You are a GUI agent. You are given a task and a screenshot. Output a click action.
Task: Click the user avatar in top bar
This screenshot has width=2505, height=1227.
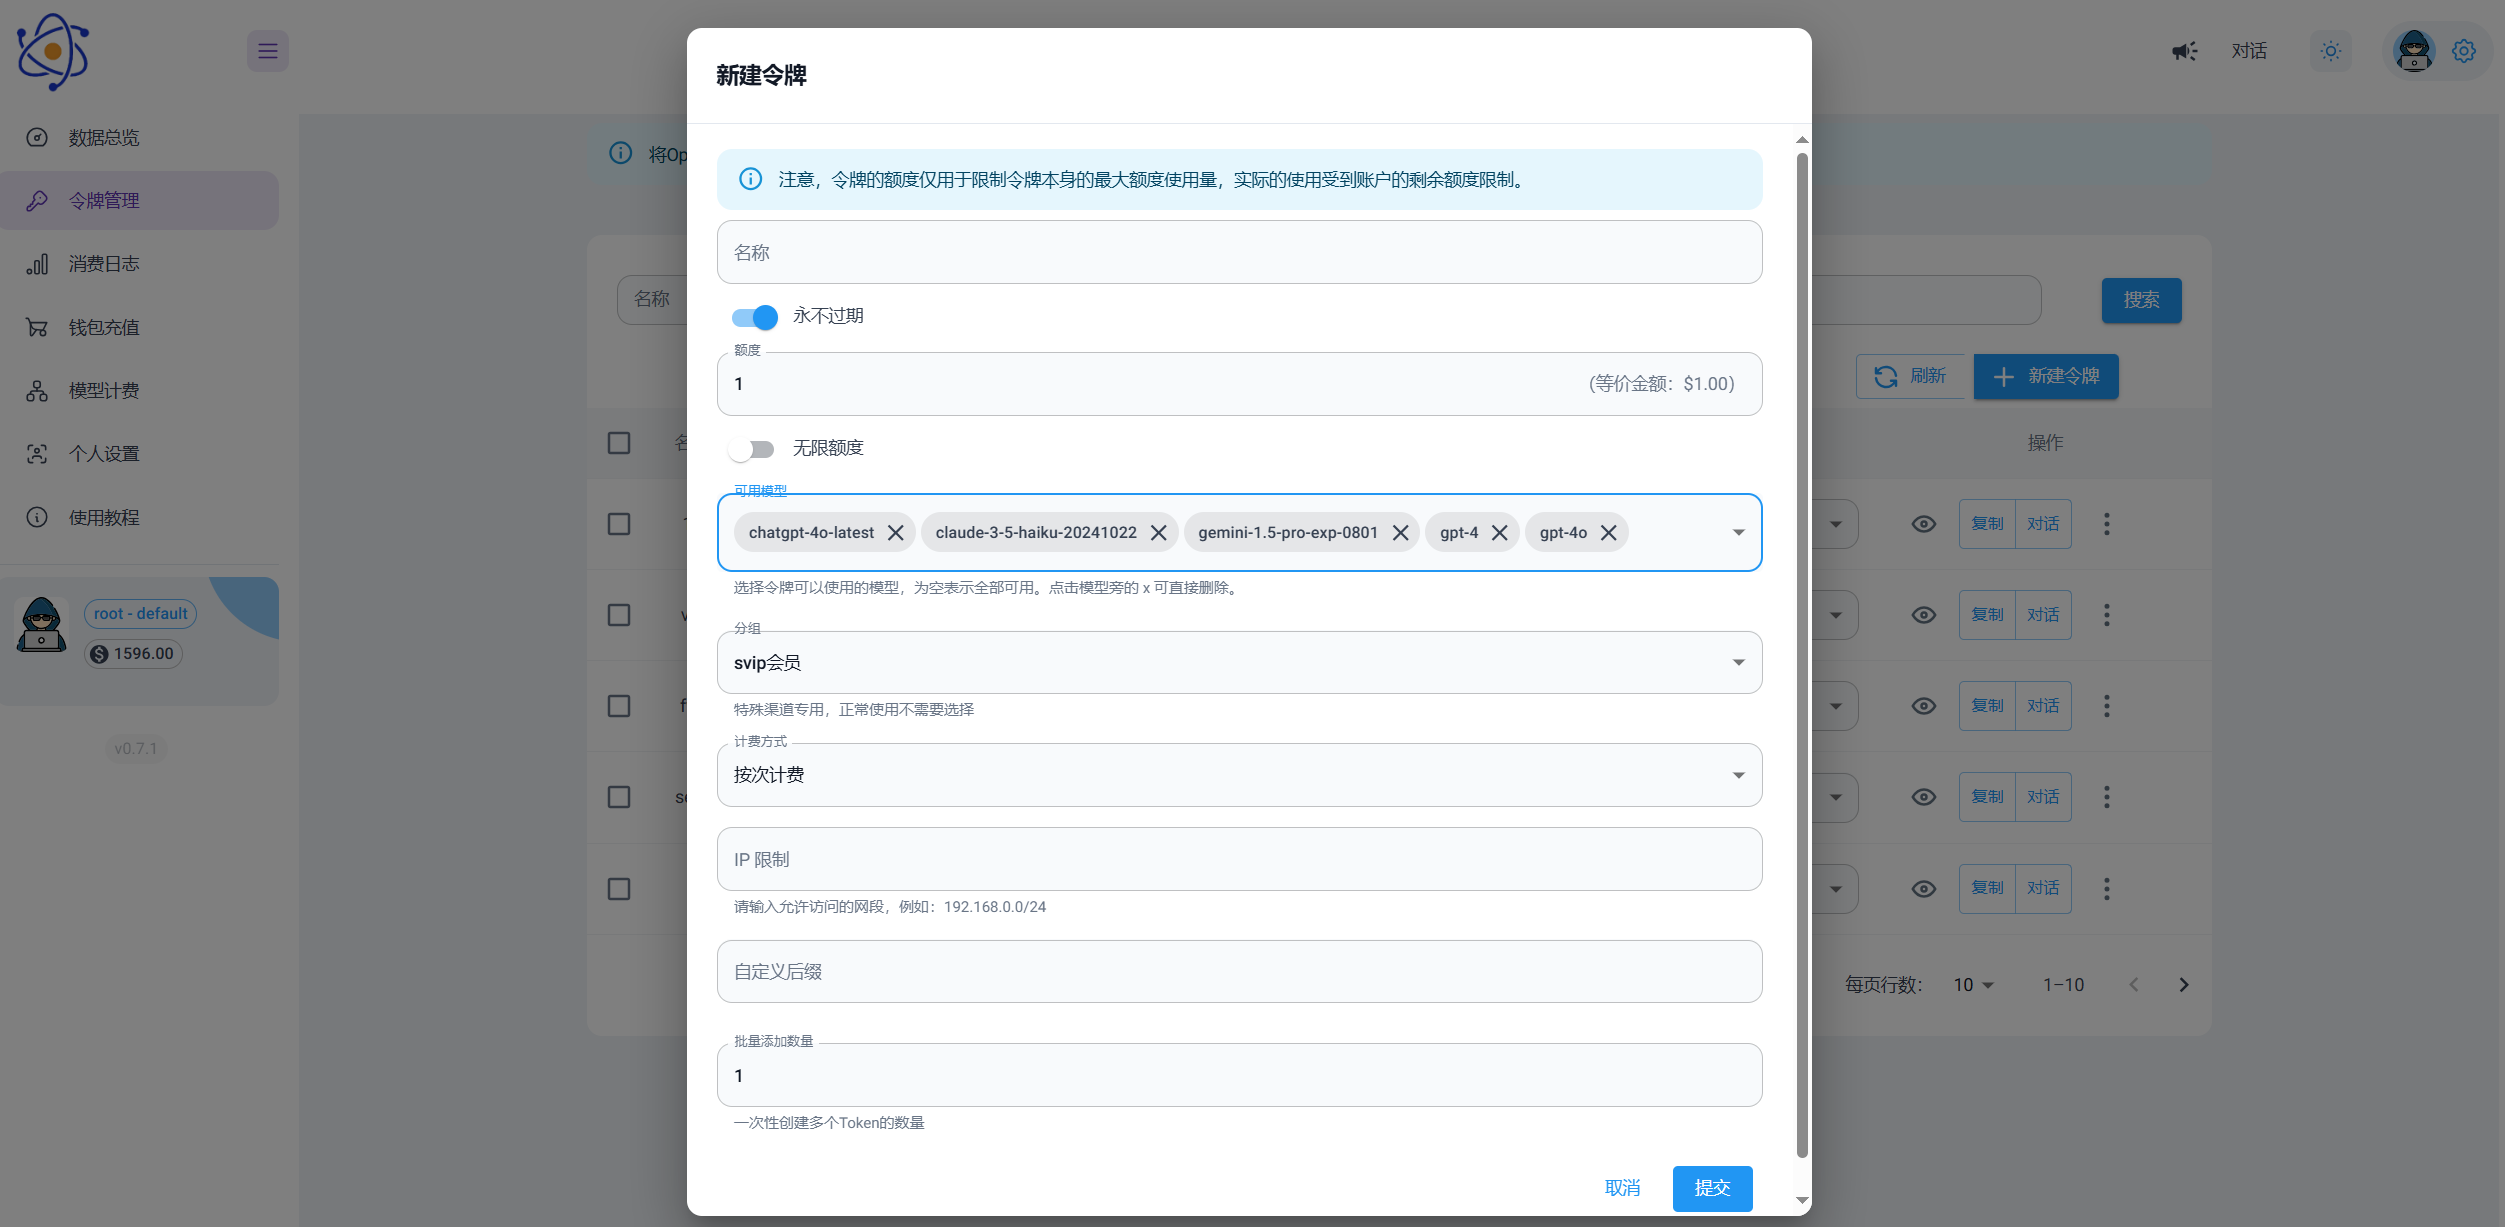(2414, 51)
